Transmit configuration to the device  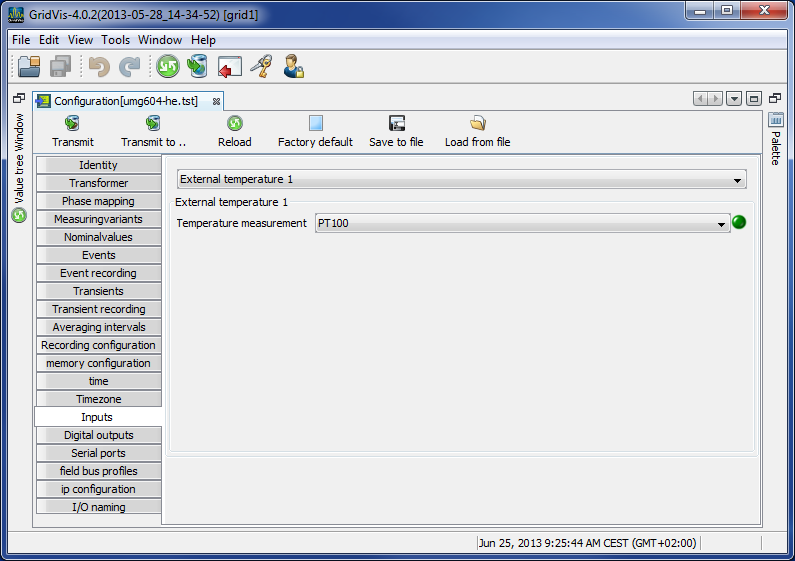coord(73,131)
